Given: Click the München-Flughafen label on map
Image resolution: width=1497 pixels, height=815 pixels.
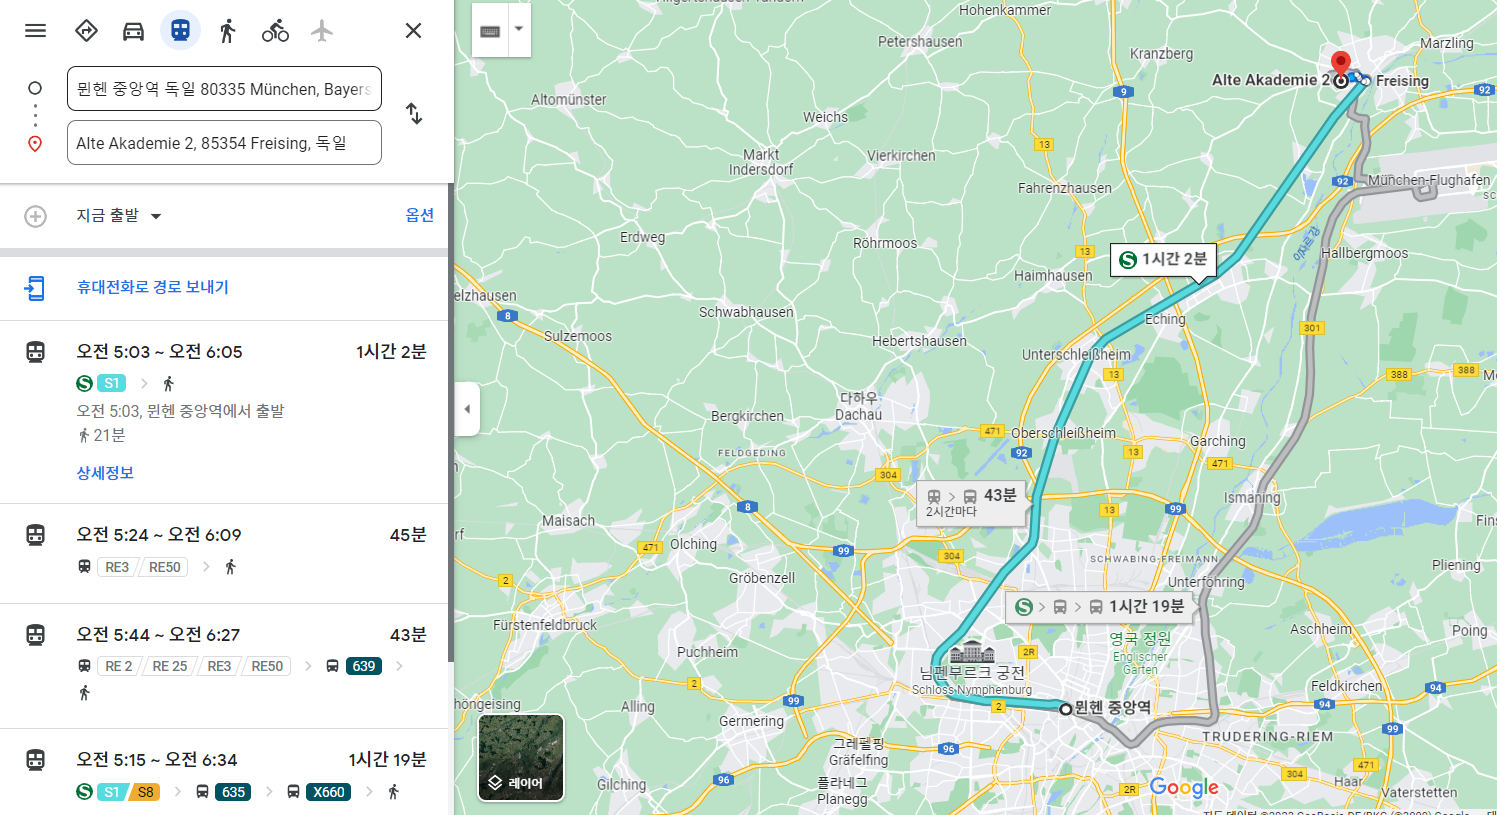Looking at the screenshot, I should pos(1428,180).
